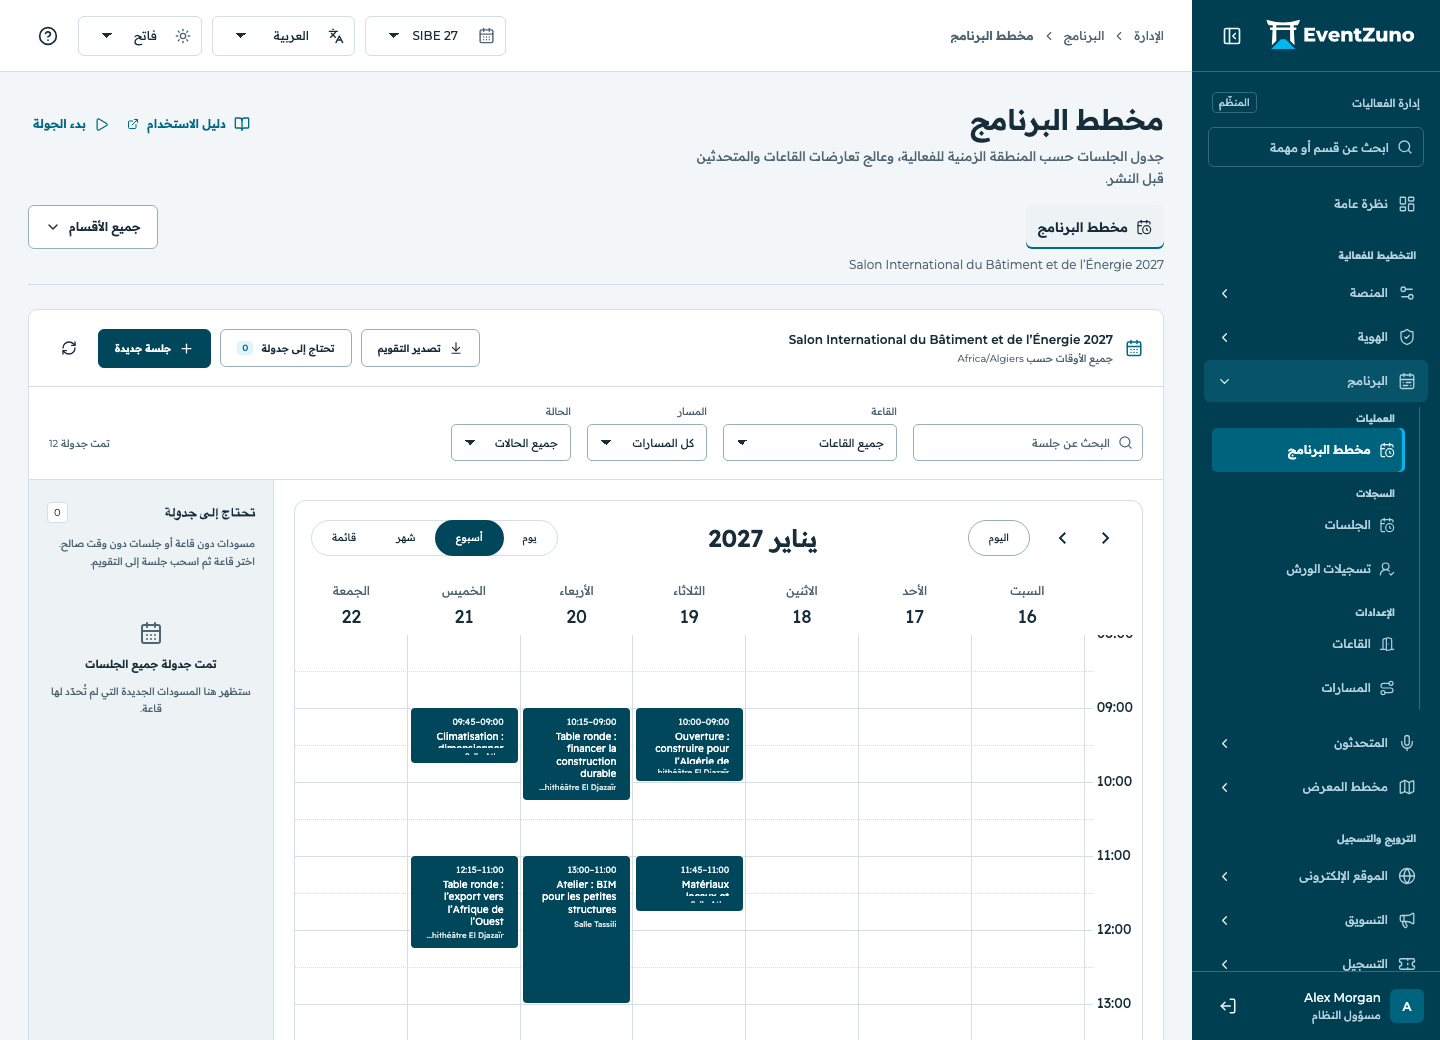Image resolution: width=1440 pixels, height=1040 pixels.
Task: Click the logout icon beside Alex Morgan
Action: tap(1228, 1006)
